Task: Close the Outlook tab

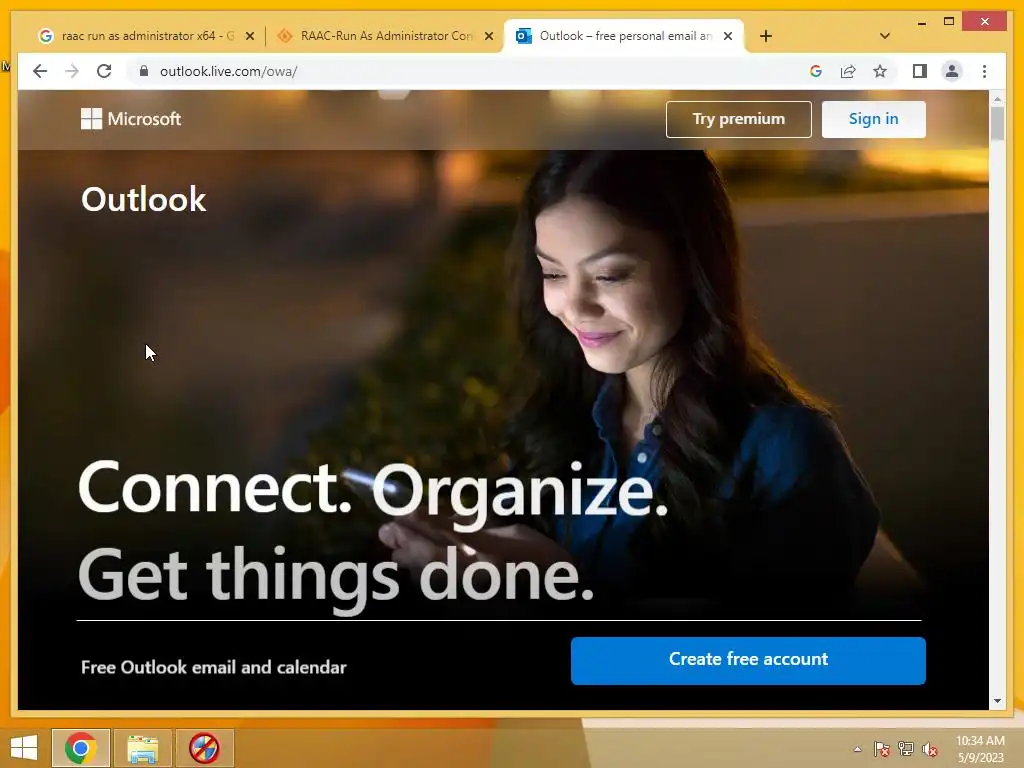Action: point(728,36)
